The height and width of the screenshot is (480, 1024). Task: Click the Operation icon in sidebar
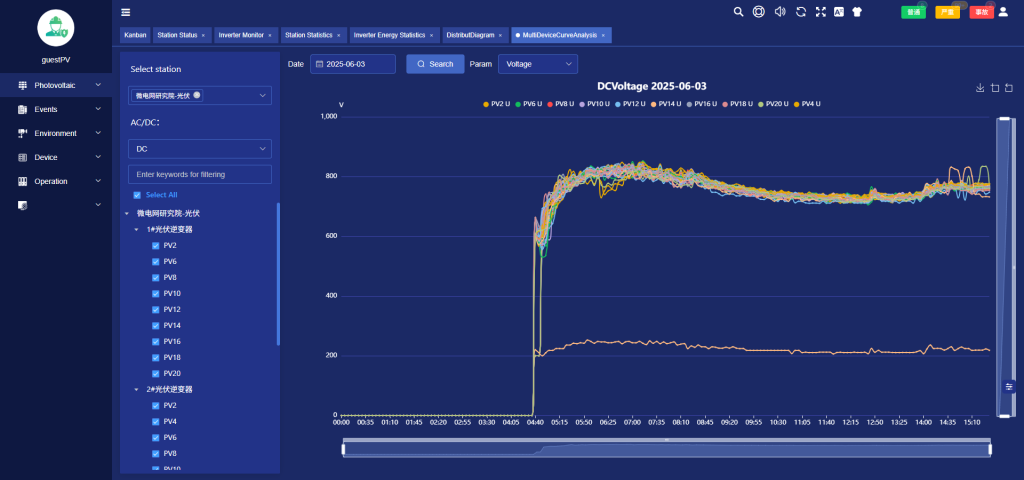[22, 182]
